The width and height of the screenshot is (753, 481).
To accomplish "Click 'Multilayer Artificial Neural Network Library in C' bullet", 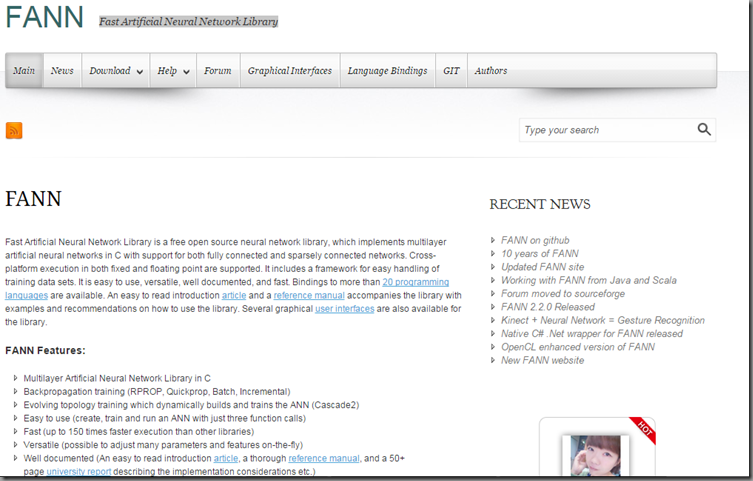I will 117,378.
